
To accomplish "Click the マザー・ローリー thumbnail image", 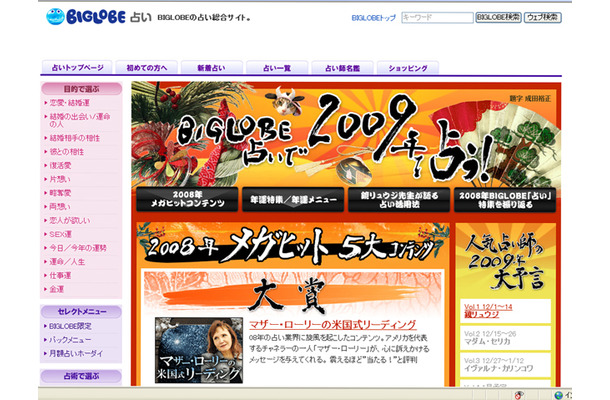I will (199, 350).
